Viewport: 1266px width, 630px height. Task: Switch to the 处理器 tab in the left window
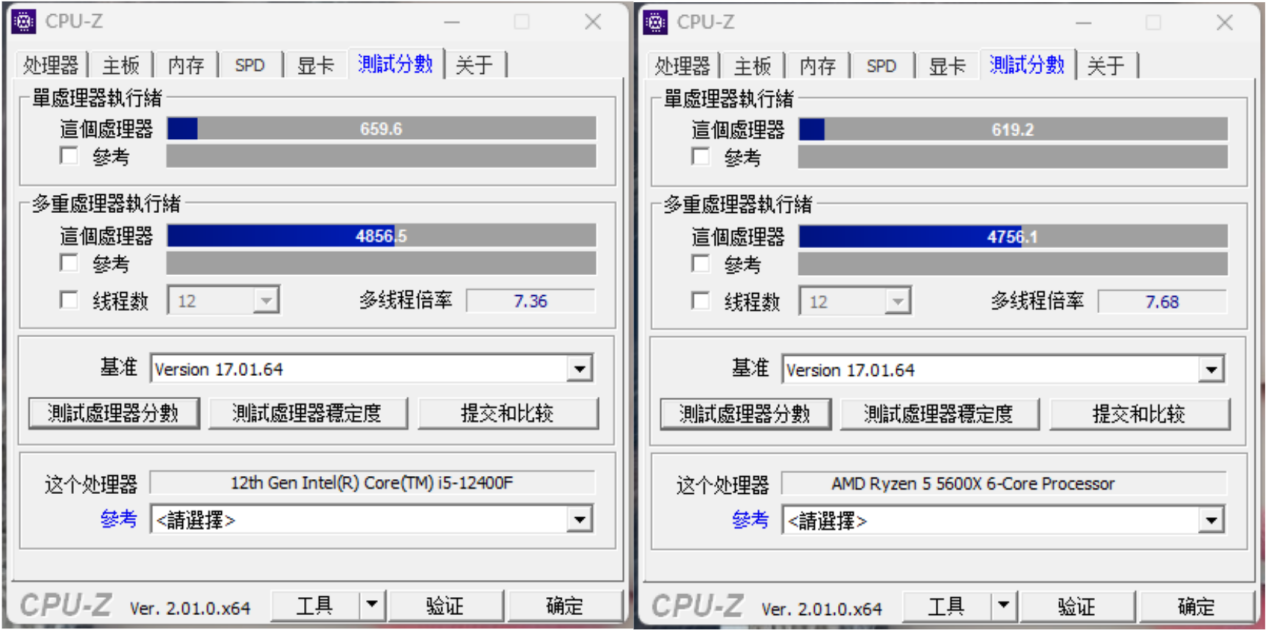(x=51, y=64)
